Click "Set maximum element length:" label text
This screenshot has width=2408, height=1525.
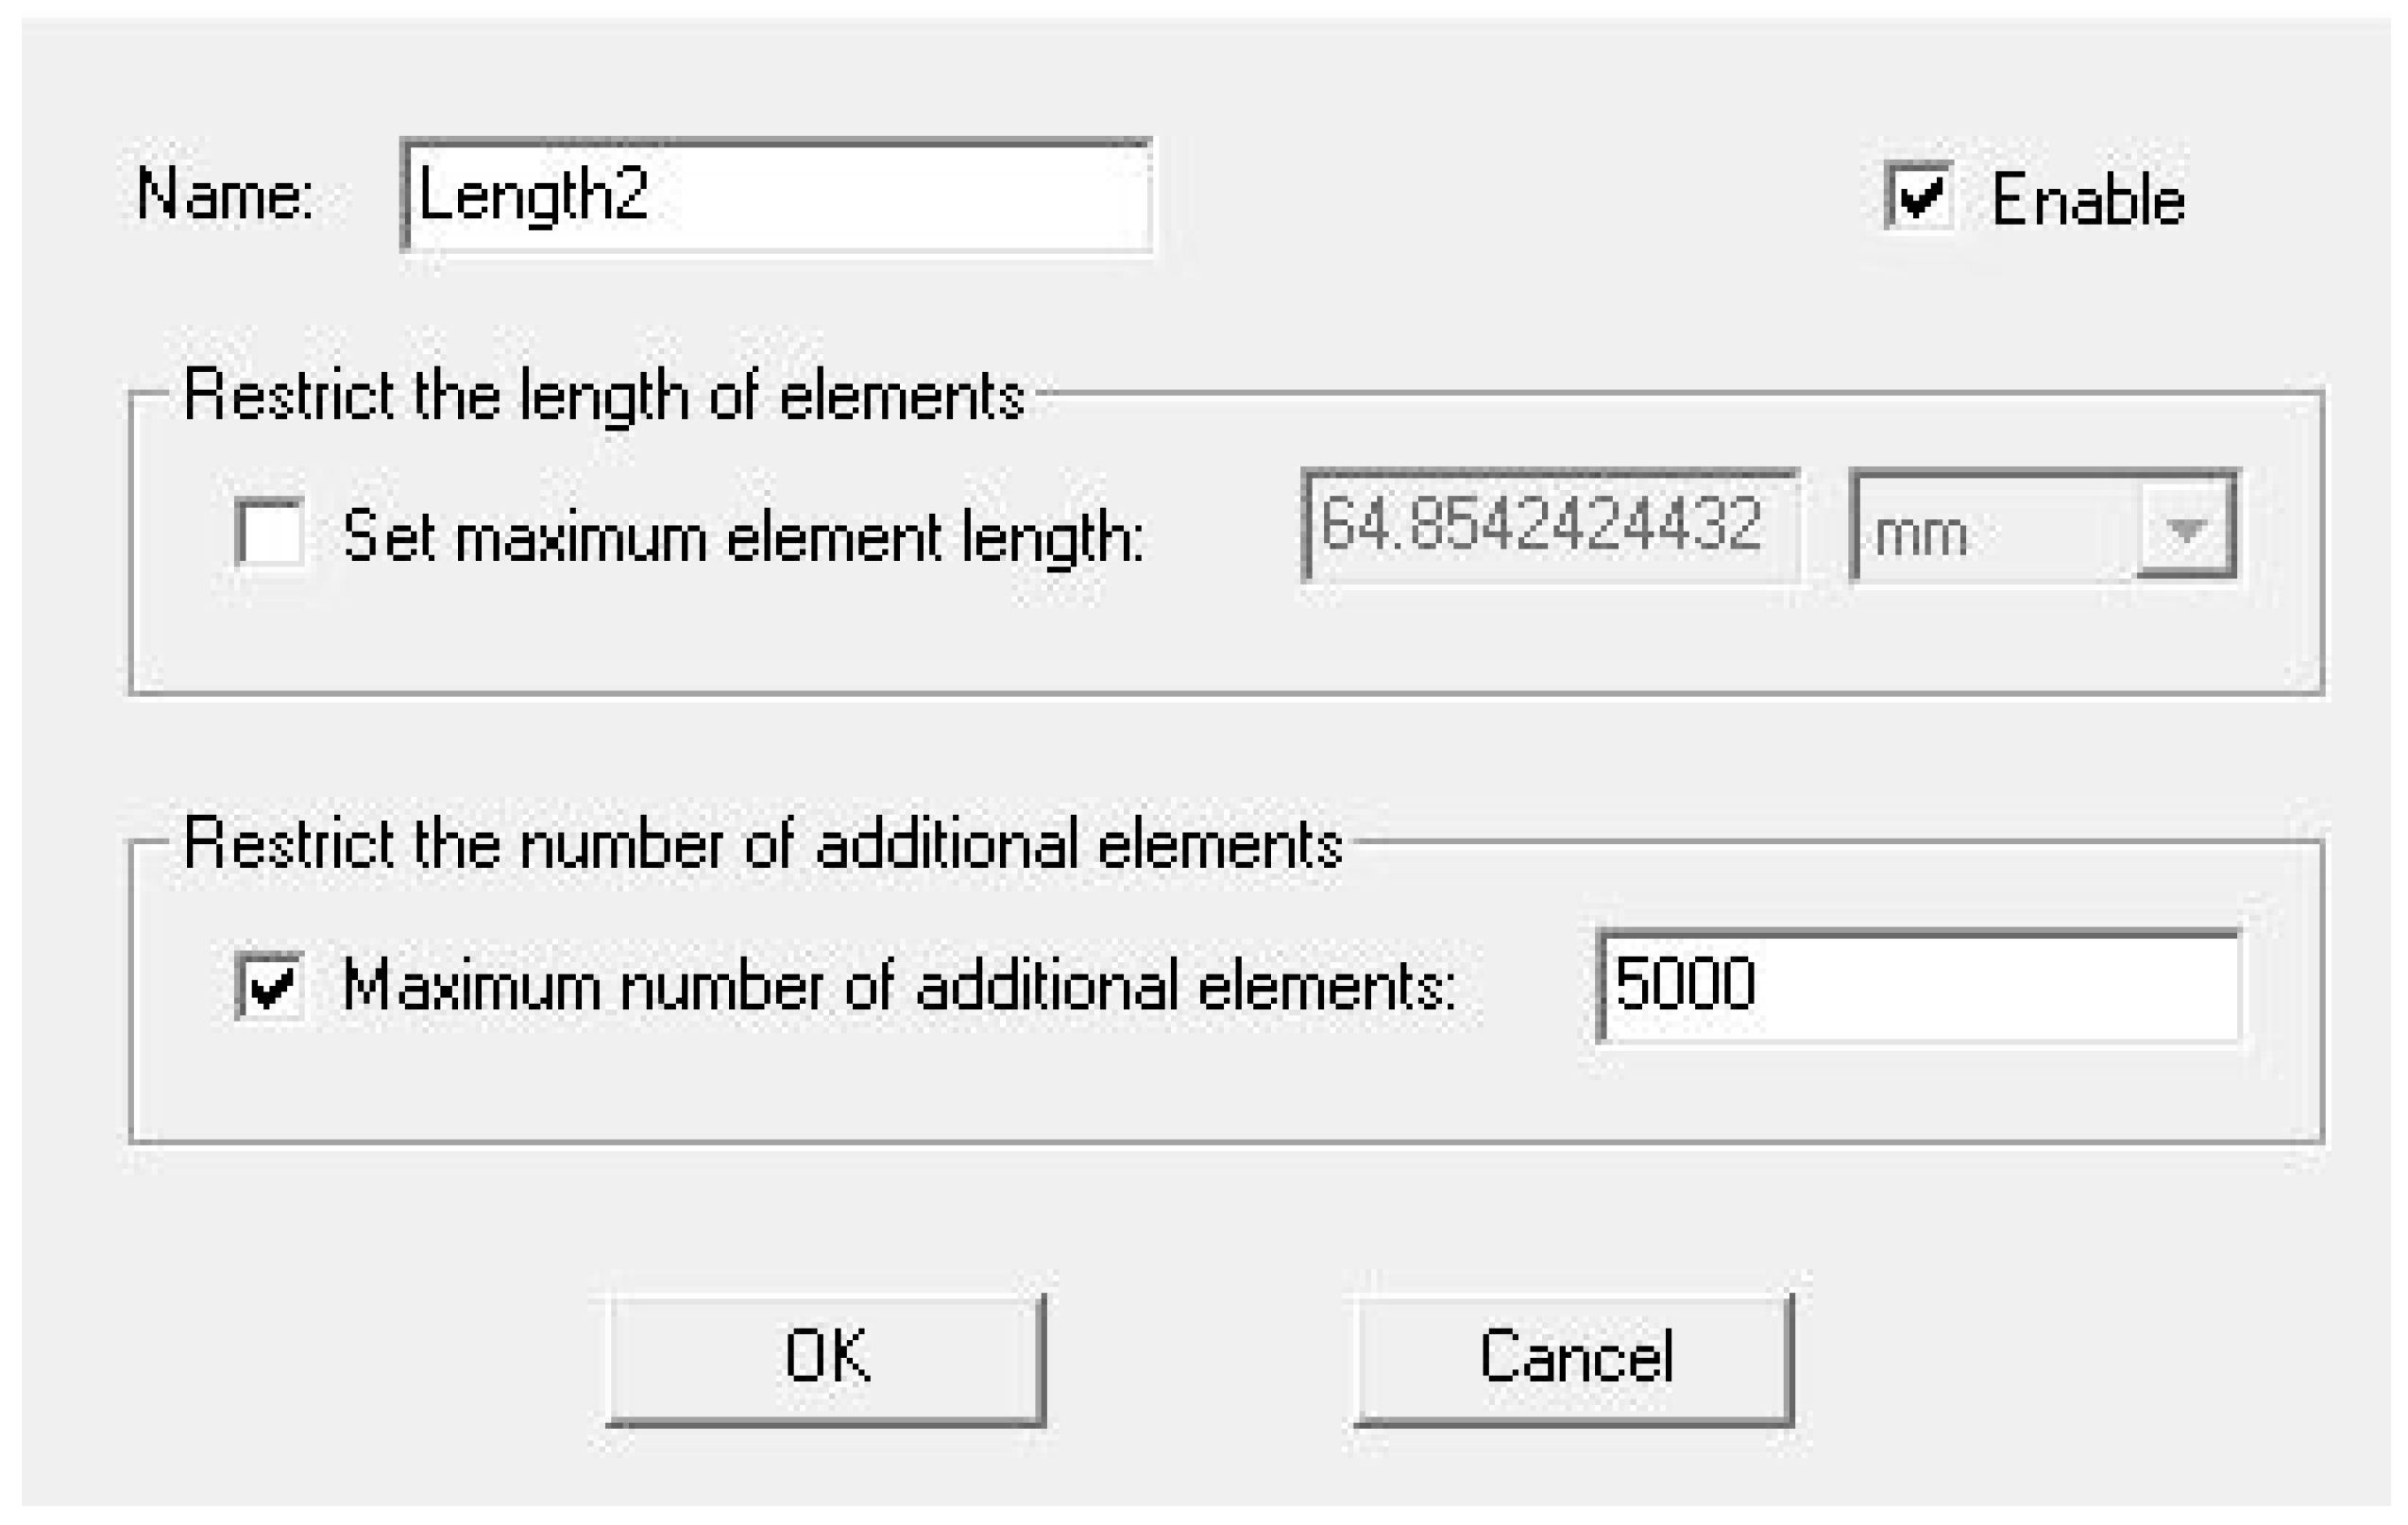(743, 536)
